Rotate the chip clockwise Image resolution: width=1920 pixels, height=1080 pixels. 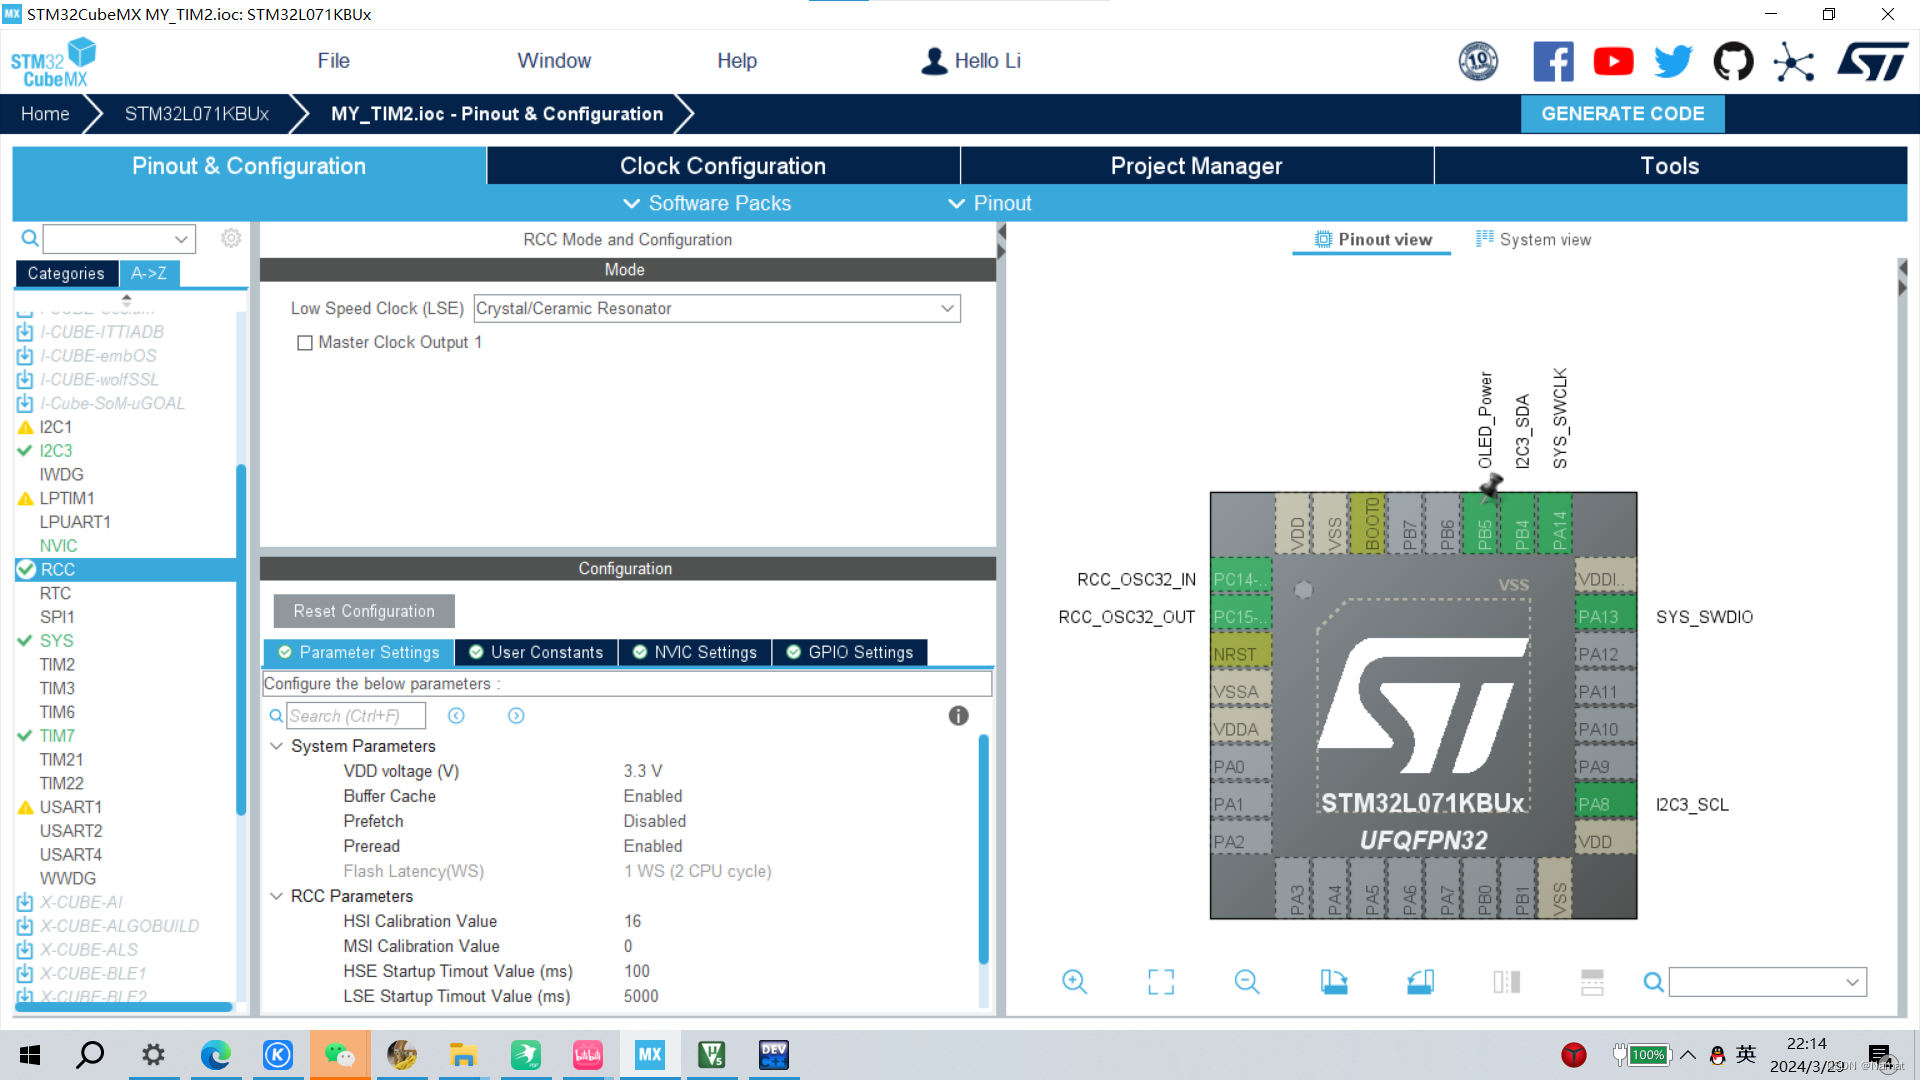[1334, 982]
